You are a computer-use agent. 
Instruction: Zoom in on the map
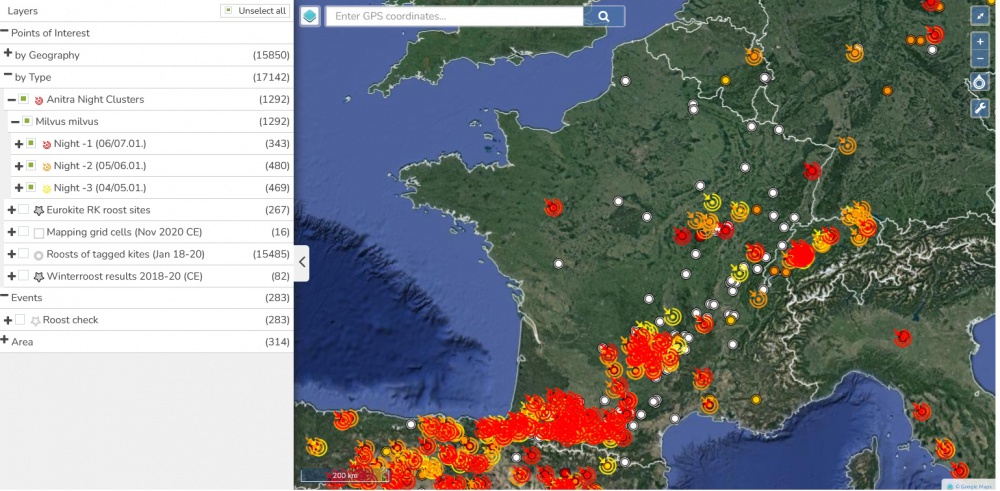(x=980, y=42)
